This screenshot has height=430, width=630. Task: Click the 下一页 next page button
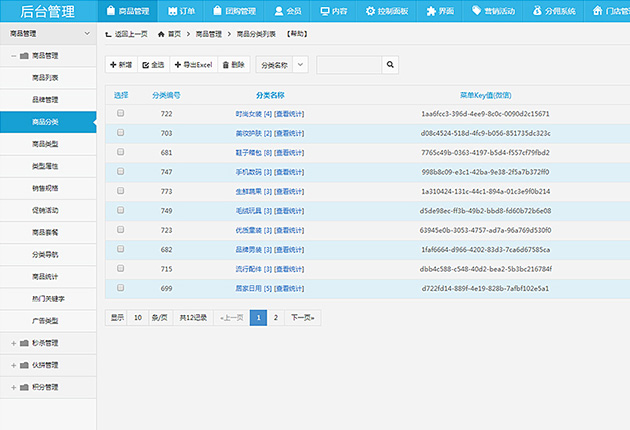(x=303, y=318)
